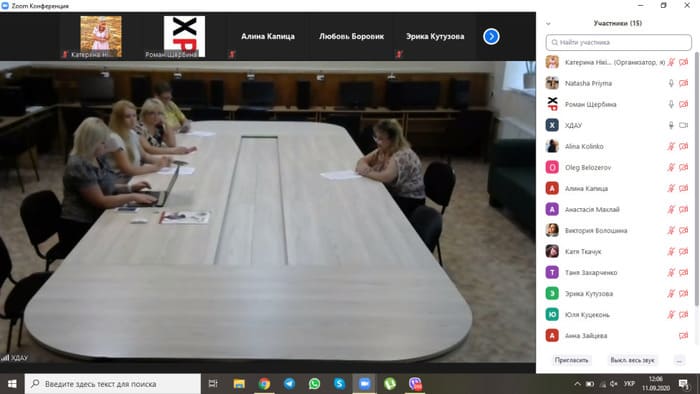Click the crossed-out camera icon for Oleg Belozerov
The width and height of the screenshot is (700, 394).
(683, 167)
